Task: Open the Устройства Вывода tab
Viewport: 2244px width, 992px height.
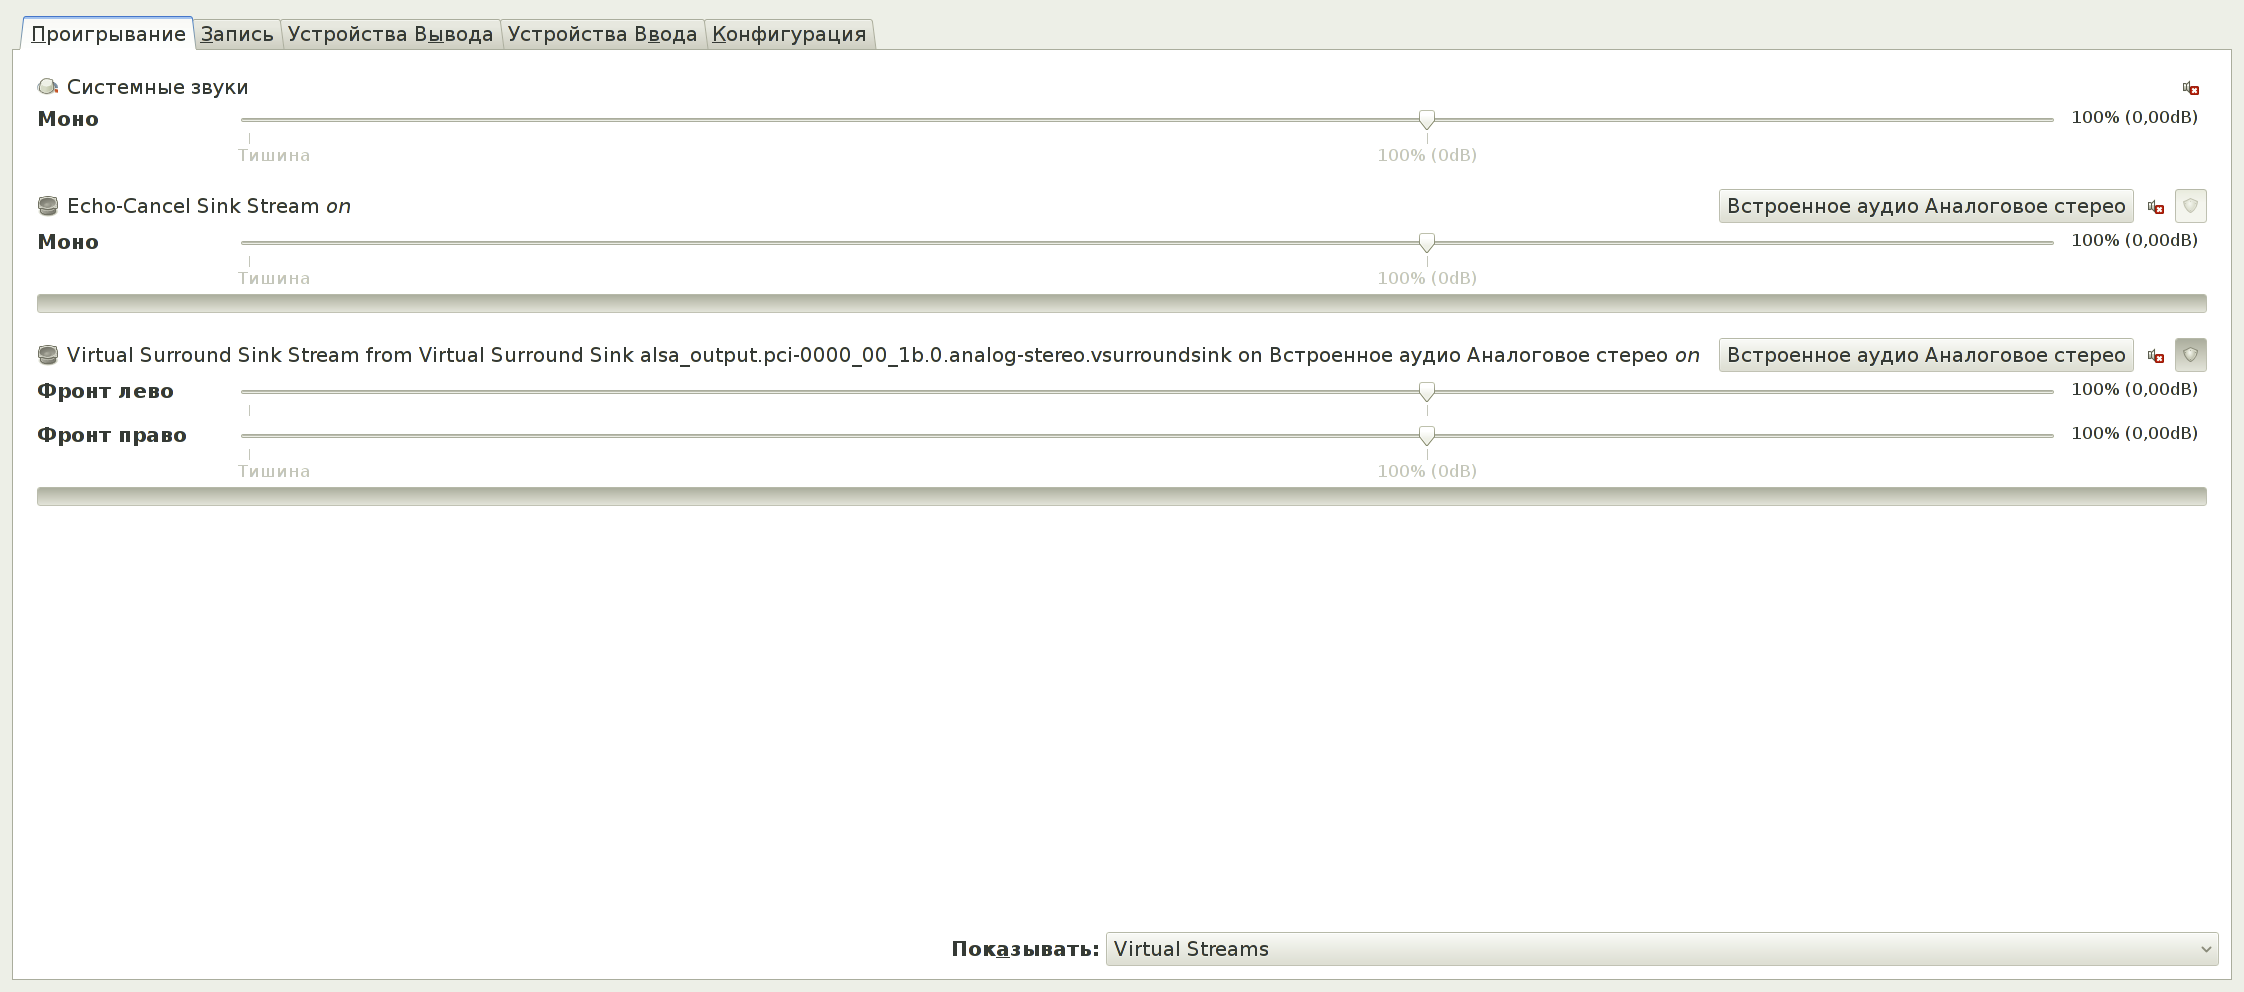Action: (390, 34)
